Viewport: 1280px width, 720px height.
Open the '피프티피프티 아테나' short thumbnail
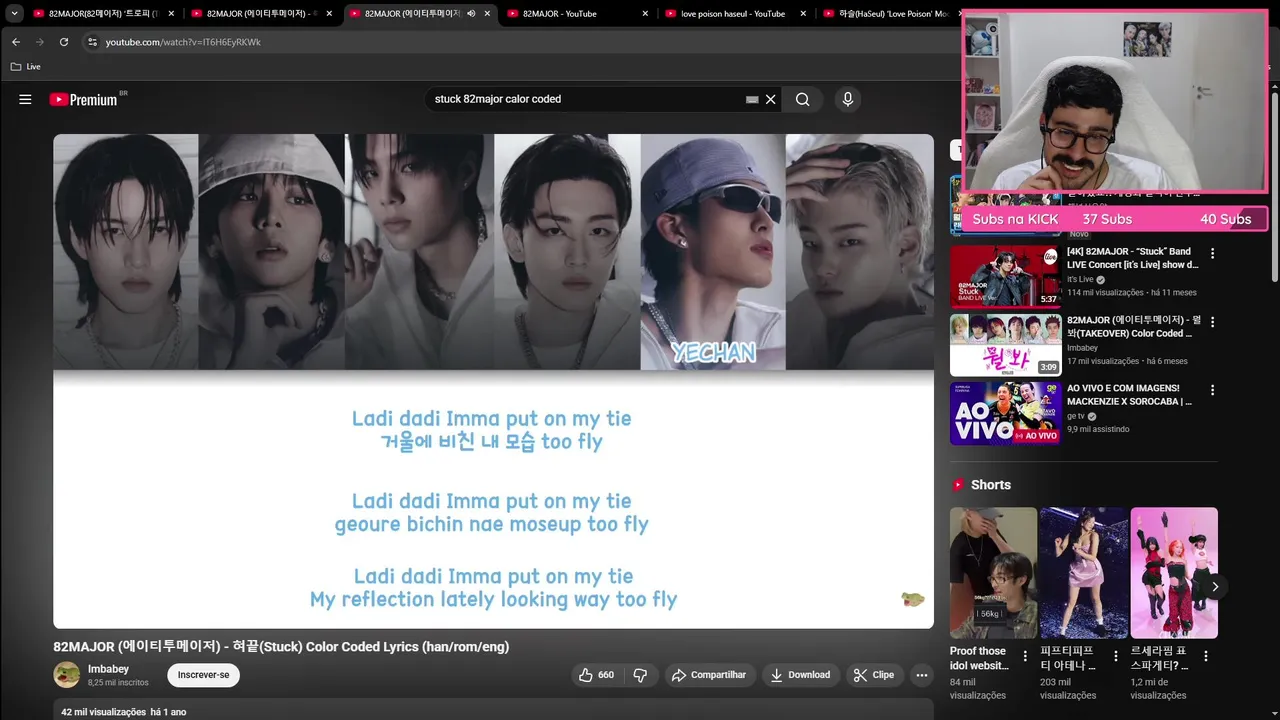tap(1084, 572)
